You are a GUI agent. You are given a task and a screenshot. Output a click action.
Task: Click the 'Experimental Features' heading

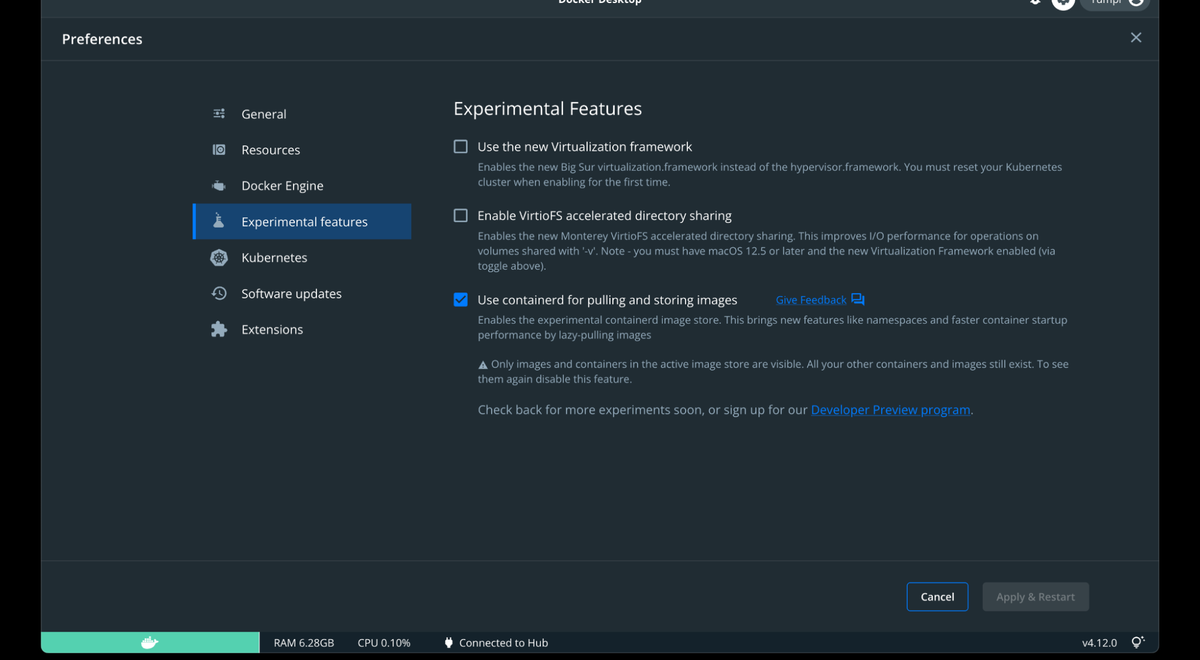click(x=547, y=109)
